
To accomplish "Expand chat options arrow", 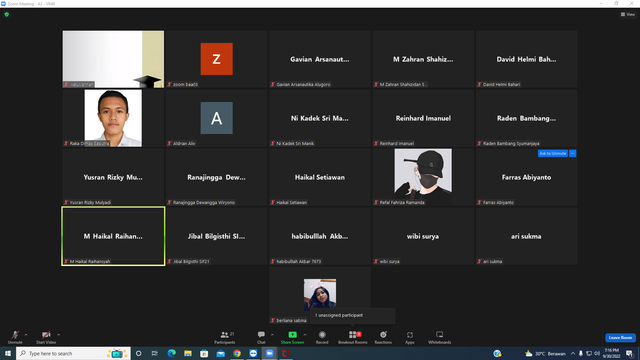I will click(272, 335).
